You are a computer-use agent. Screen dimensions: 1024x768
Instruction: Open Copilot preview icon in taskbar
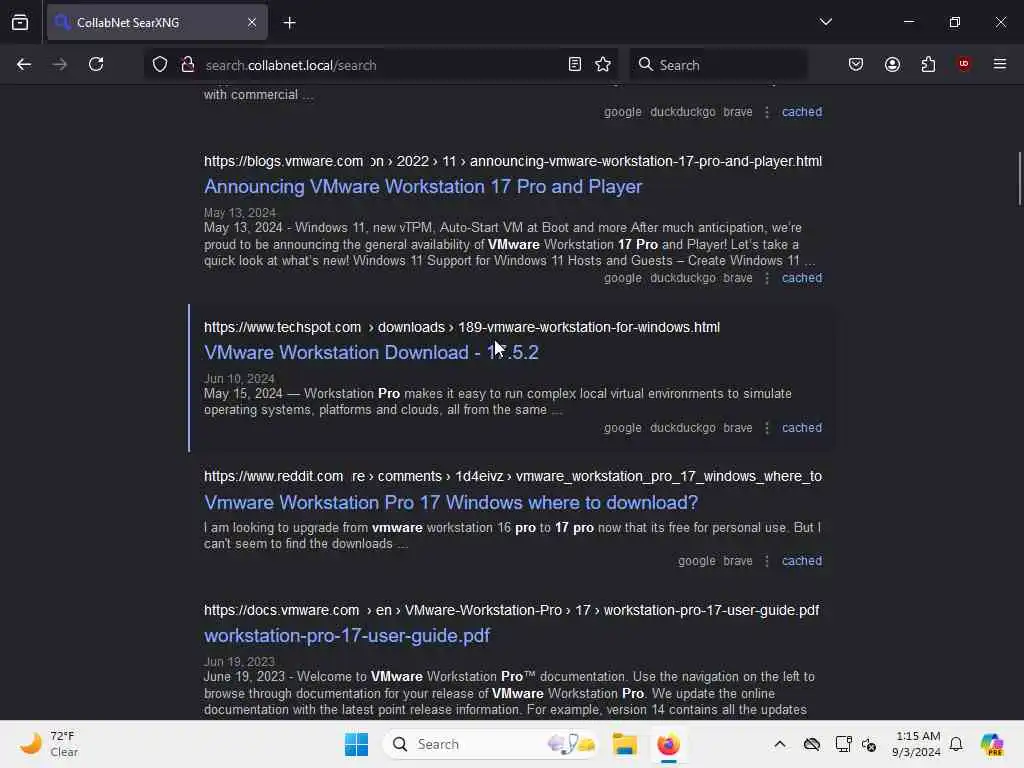pyautogui.click(x=992, y=744)
